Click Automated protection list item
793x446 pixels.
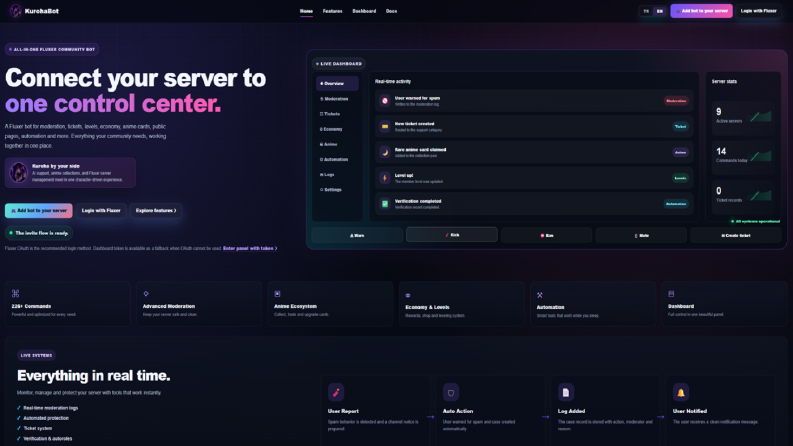(x=42, y=418)
